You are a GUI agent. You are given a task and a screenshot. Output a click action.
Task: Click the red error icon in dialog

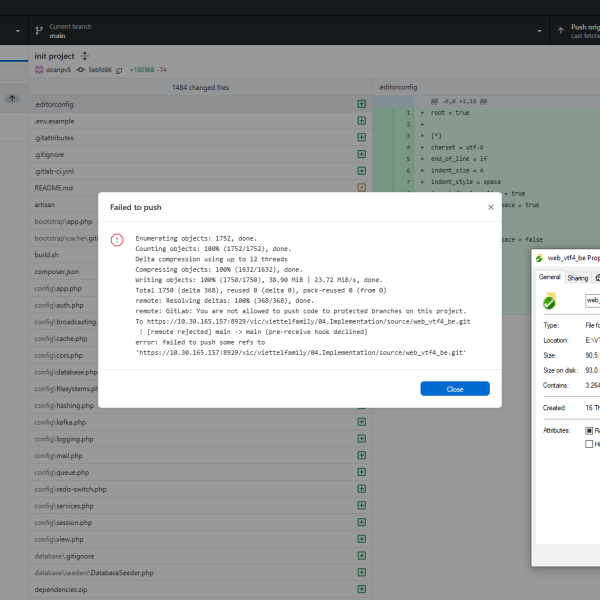click(117, 240)
